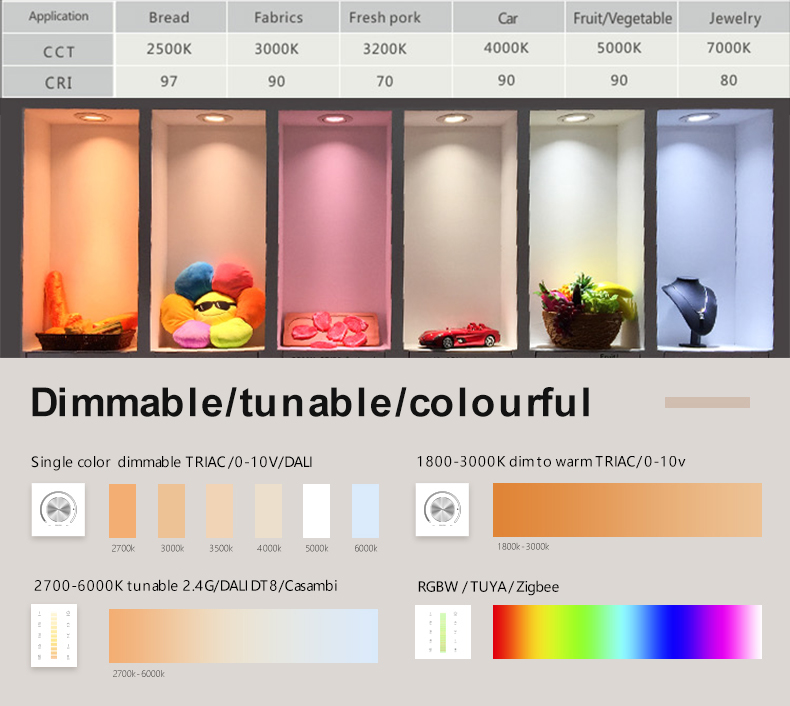Click the red toy car

(x=457, y=336)
